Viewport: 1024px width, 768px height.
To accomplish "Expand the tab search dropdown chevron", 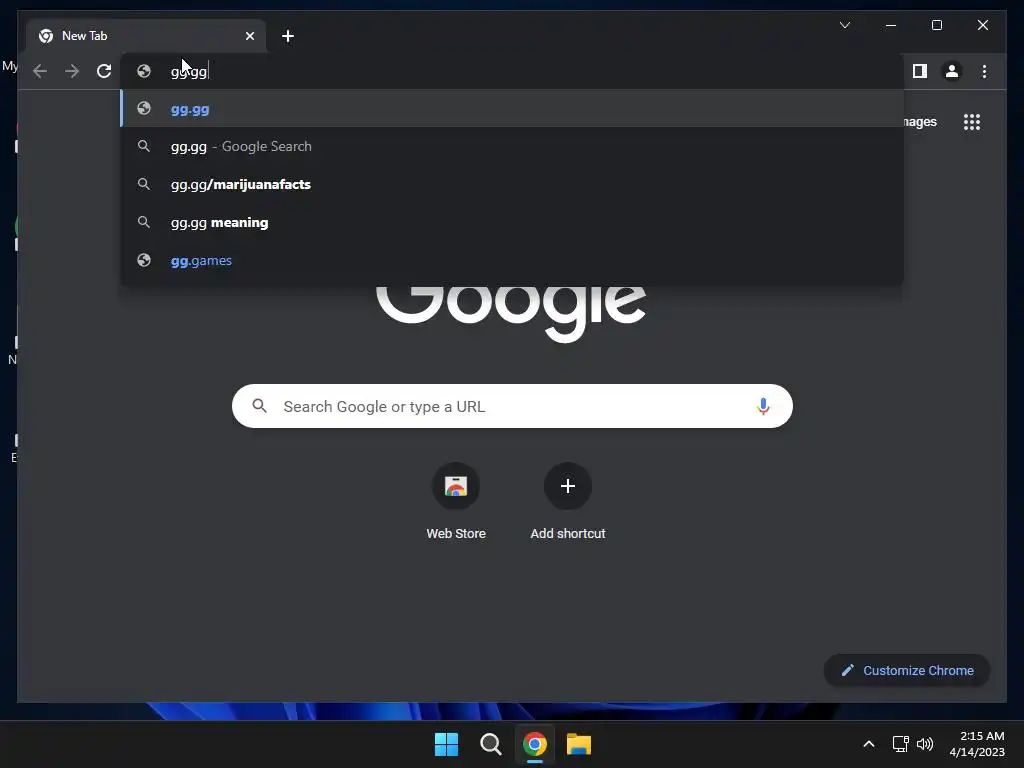I will click(844, 25).
